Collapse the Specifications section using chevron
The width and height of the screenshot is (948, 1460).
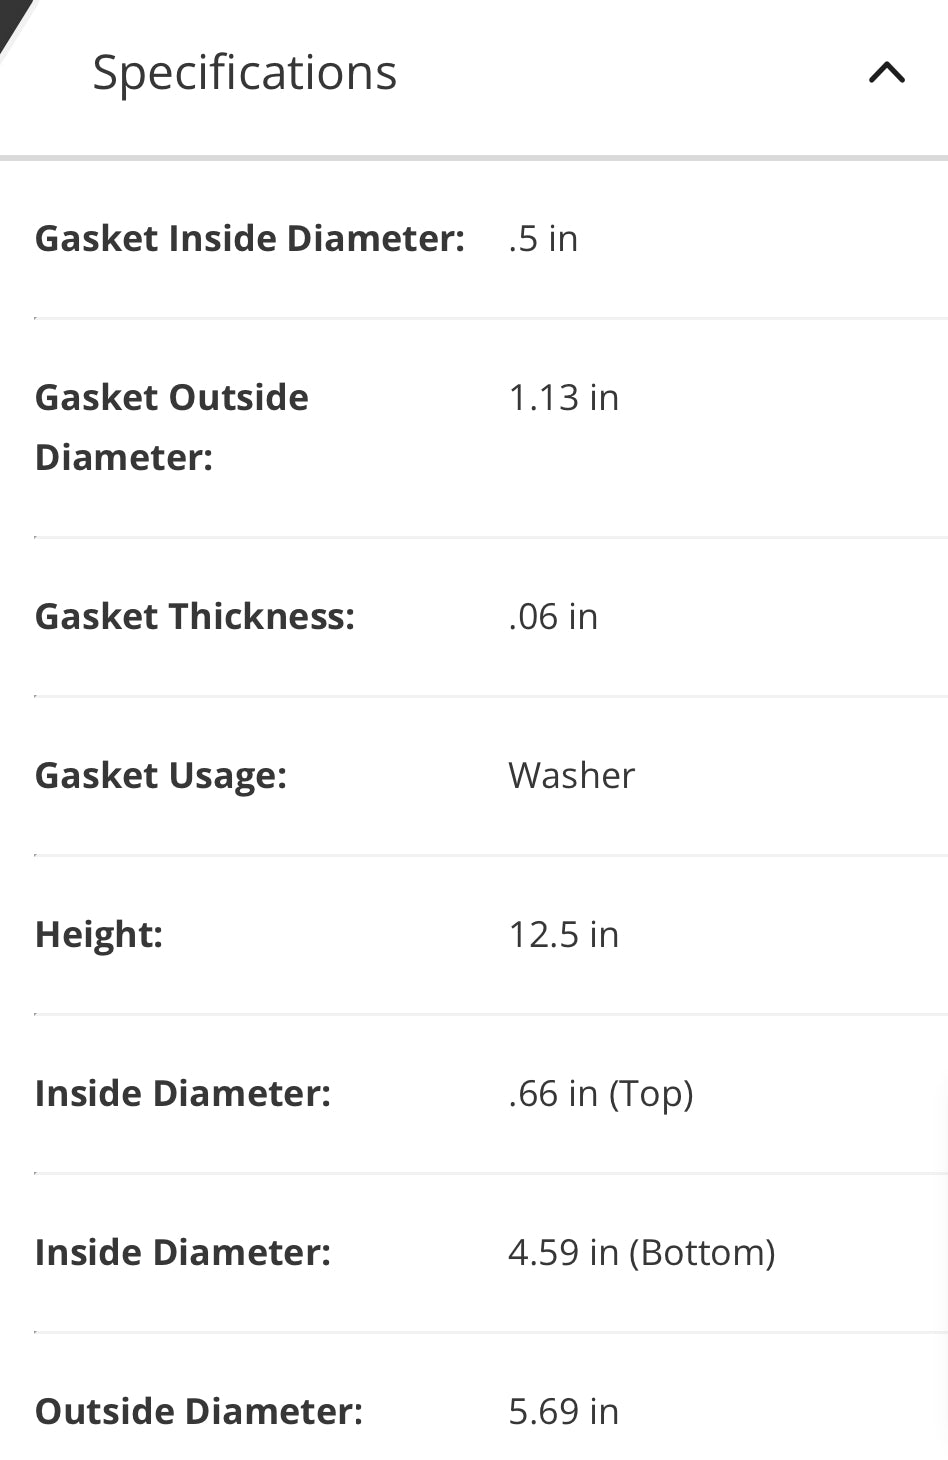(886, 73)
